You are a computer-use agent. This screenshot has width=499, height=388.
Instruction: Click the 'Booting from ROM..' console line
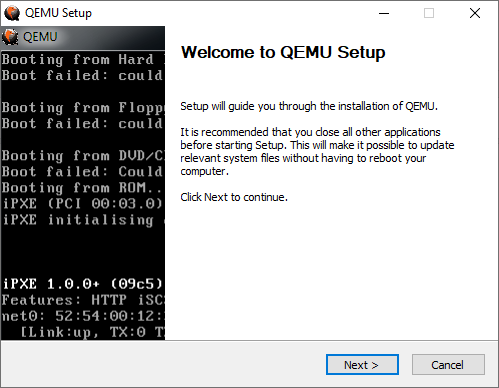pos(82,188)
